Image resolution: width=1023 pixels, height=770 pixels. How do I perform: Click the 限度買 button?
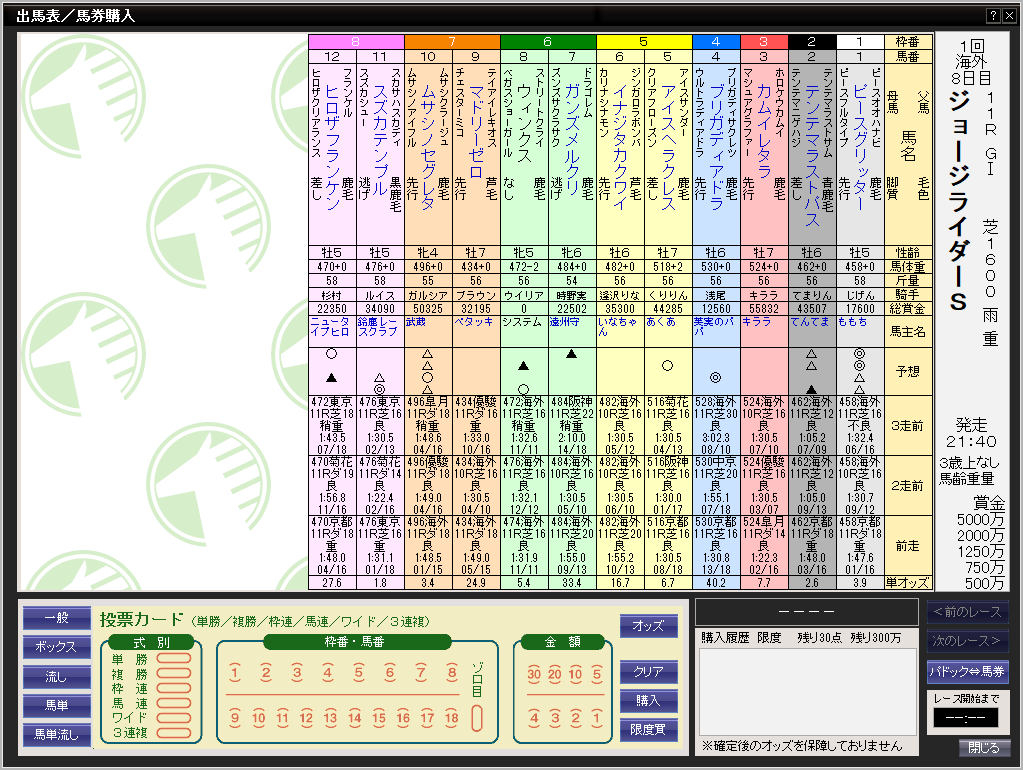pos(649,730)
